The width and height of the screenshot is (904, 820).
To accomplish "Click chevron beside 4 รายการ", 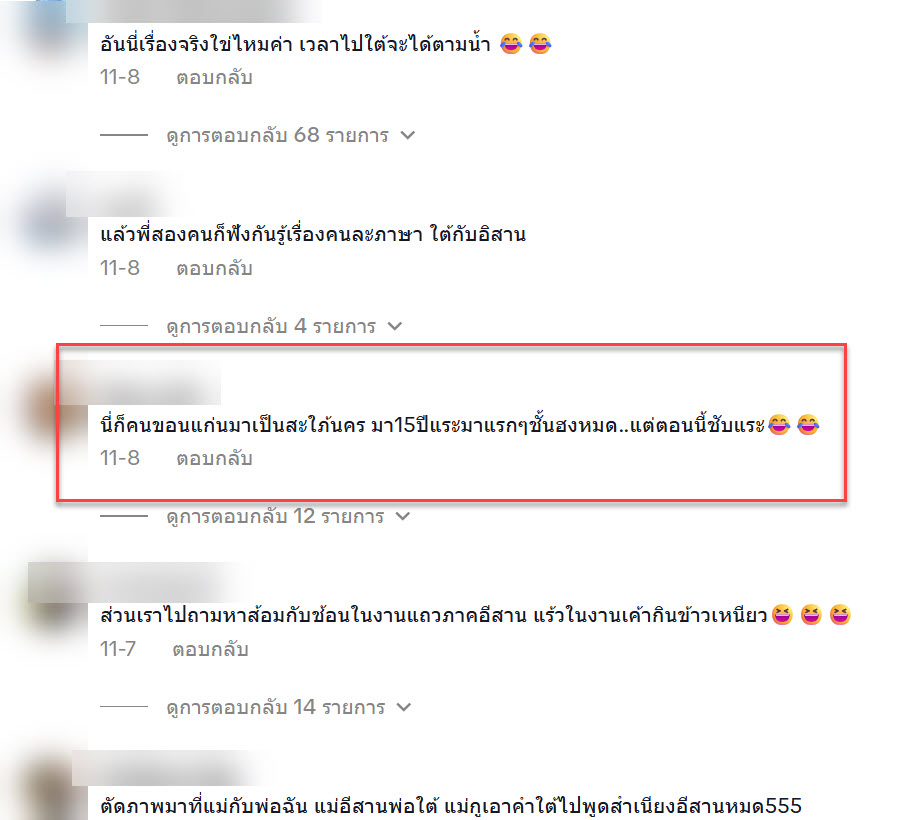I will (395, 326).
